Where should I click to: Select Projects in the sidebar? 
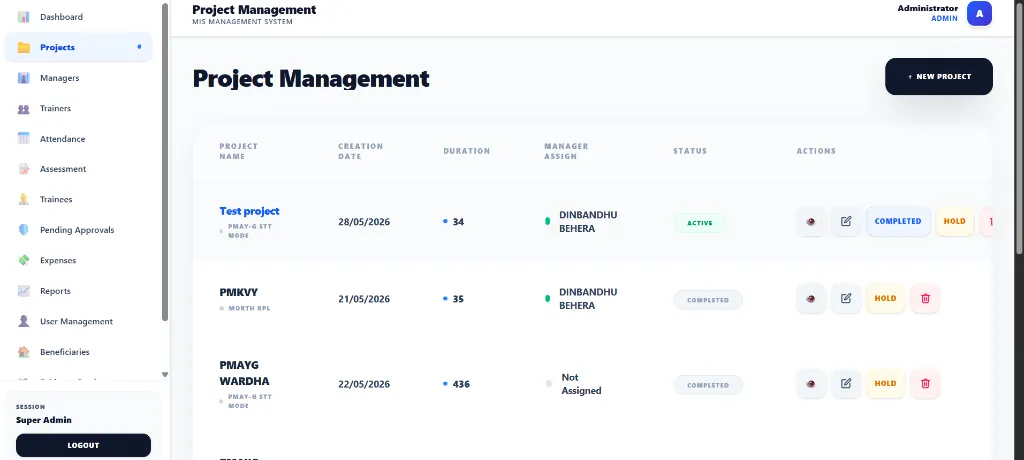[78, 47]
